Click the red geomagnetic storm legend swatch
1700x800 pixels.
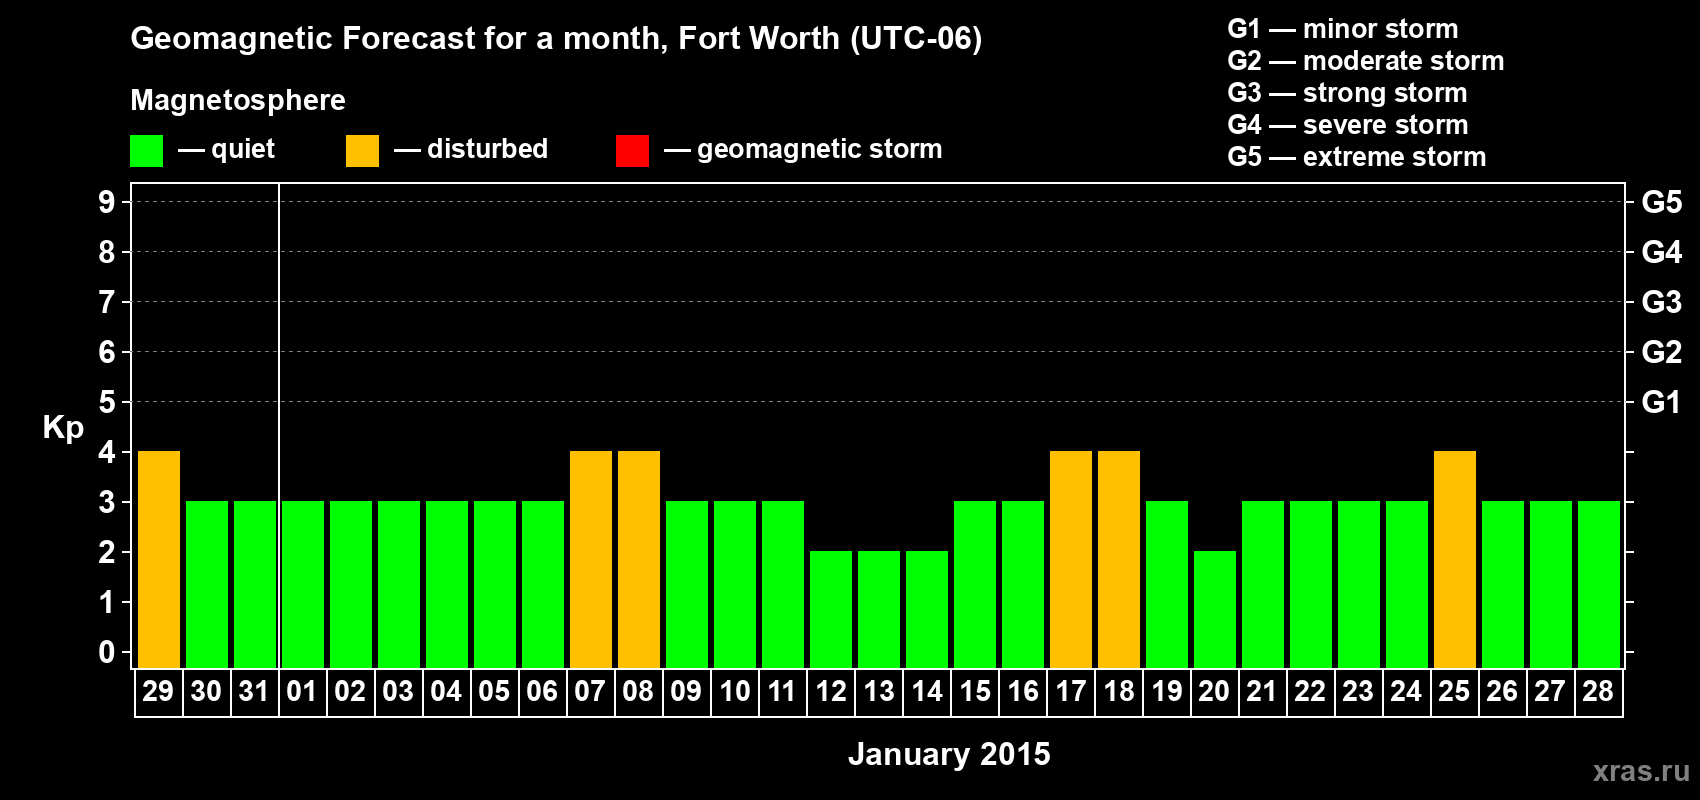[632, 151]
